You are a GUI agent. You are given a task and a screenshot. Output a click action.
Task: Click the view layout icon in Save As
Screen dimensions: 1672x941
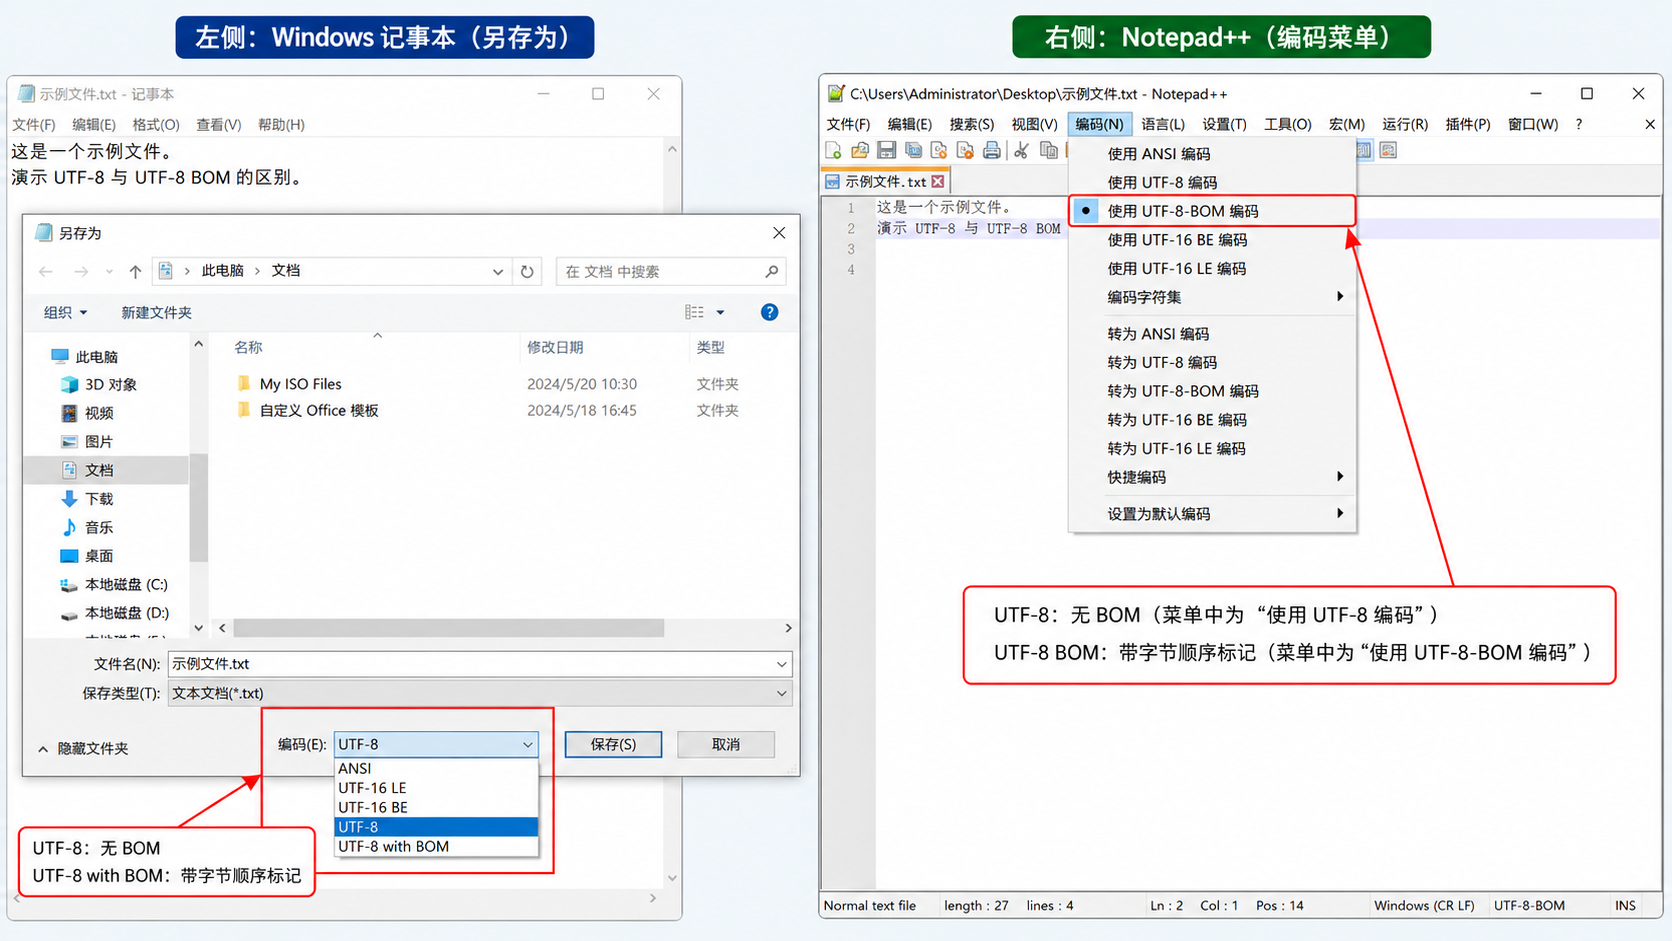(x=694, y=312)
